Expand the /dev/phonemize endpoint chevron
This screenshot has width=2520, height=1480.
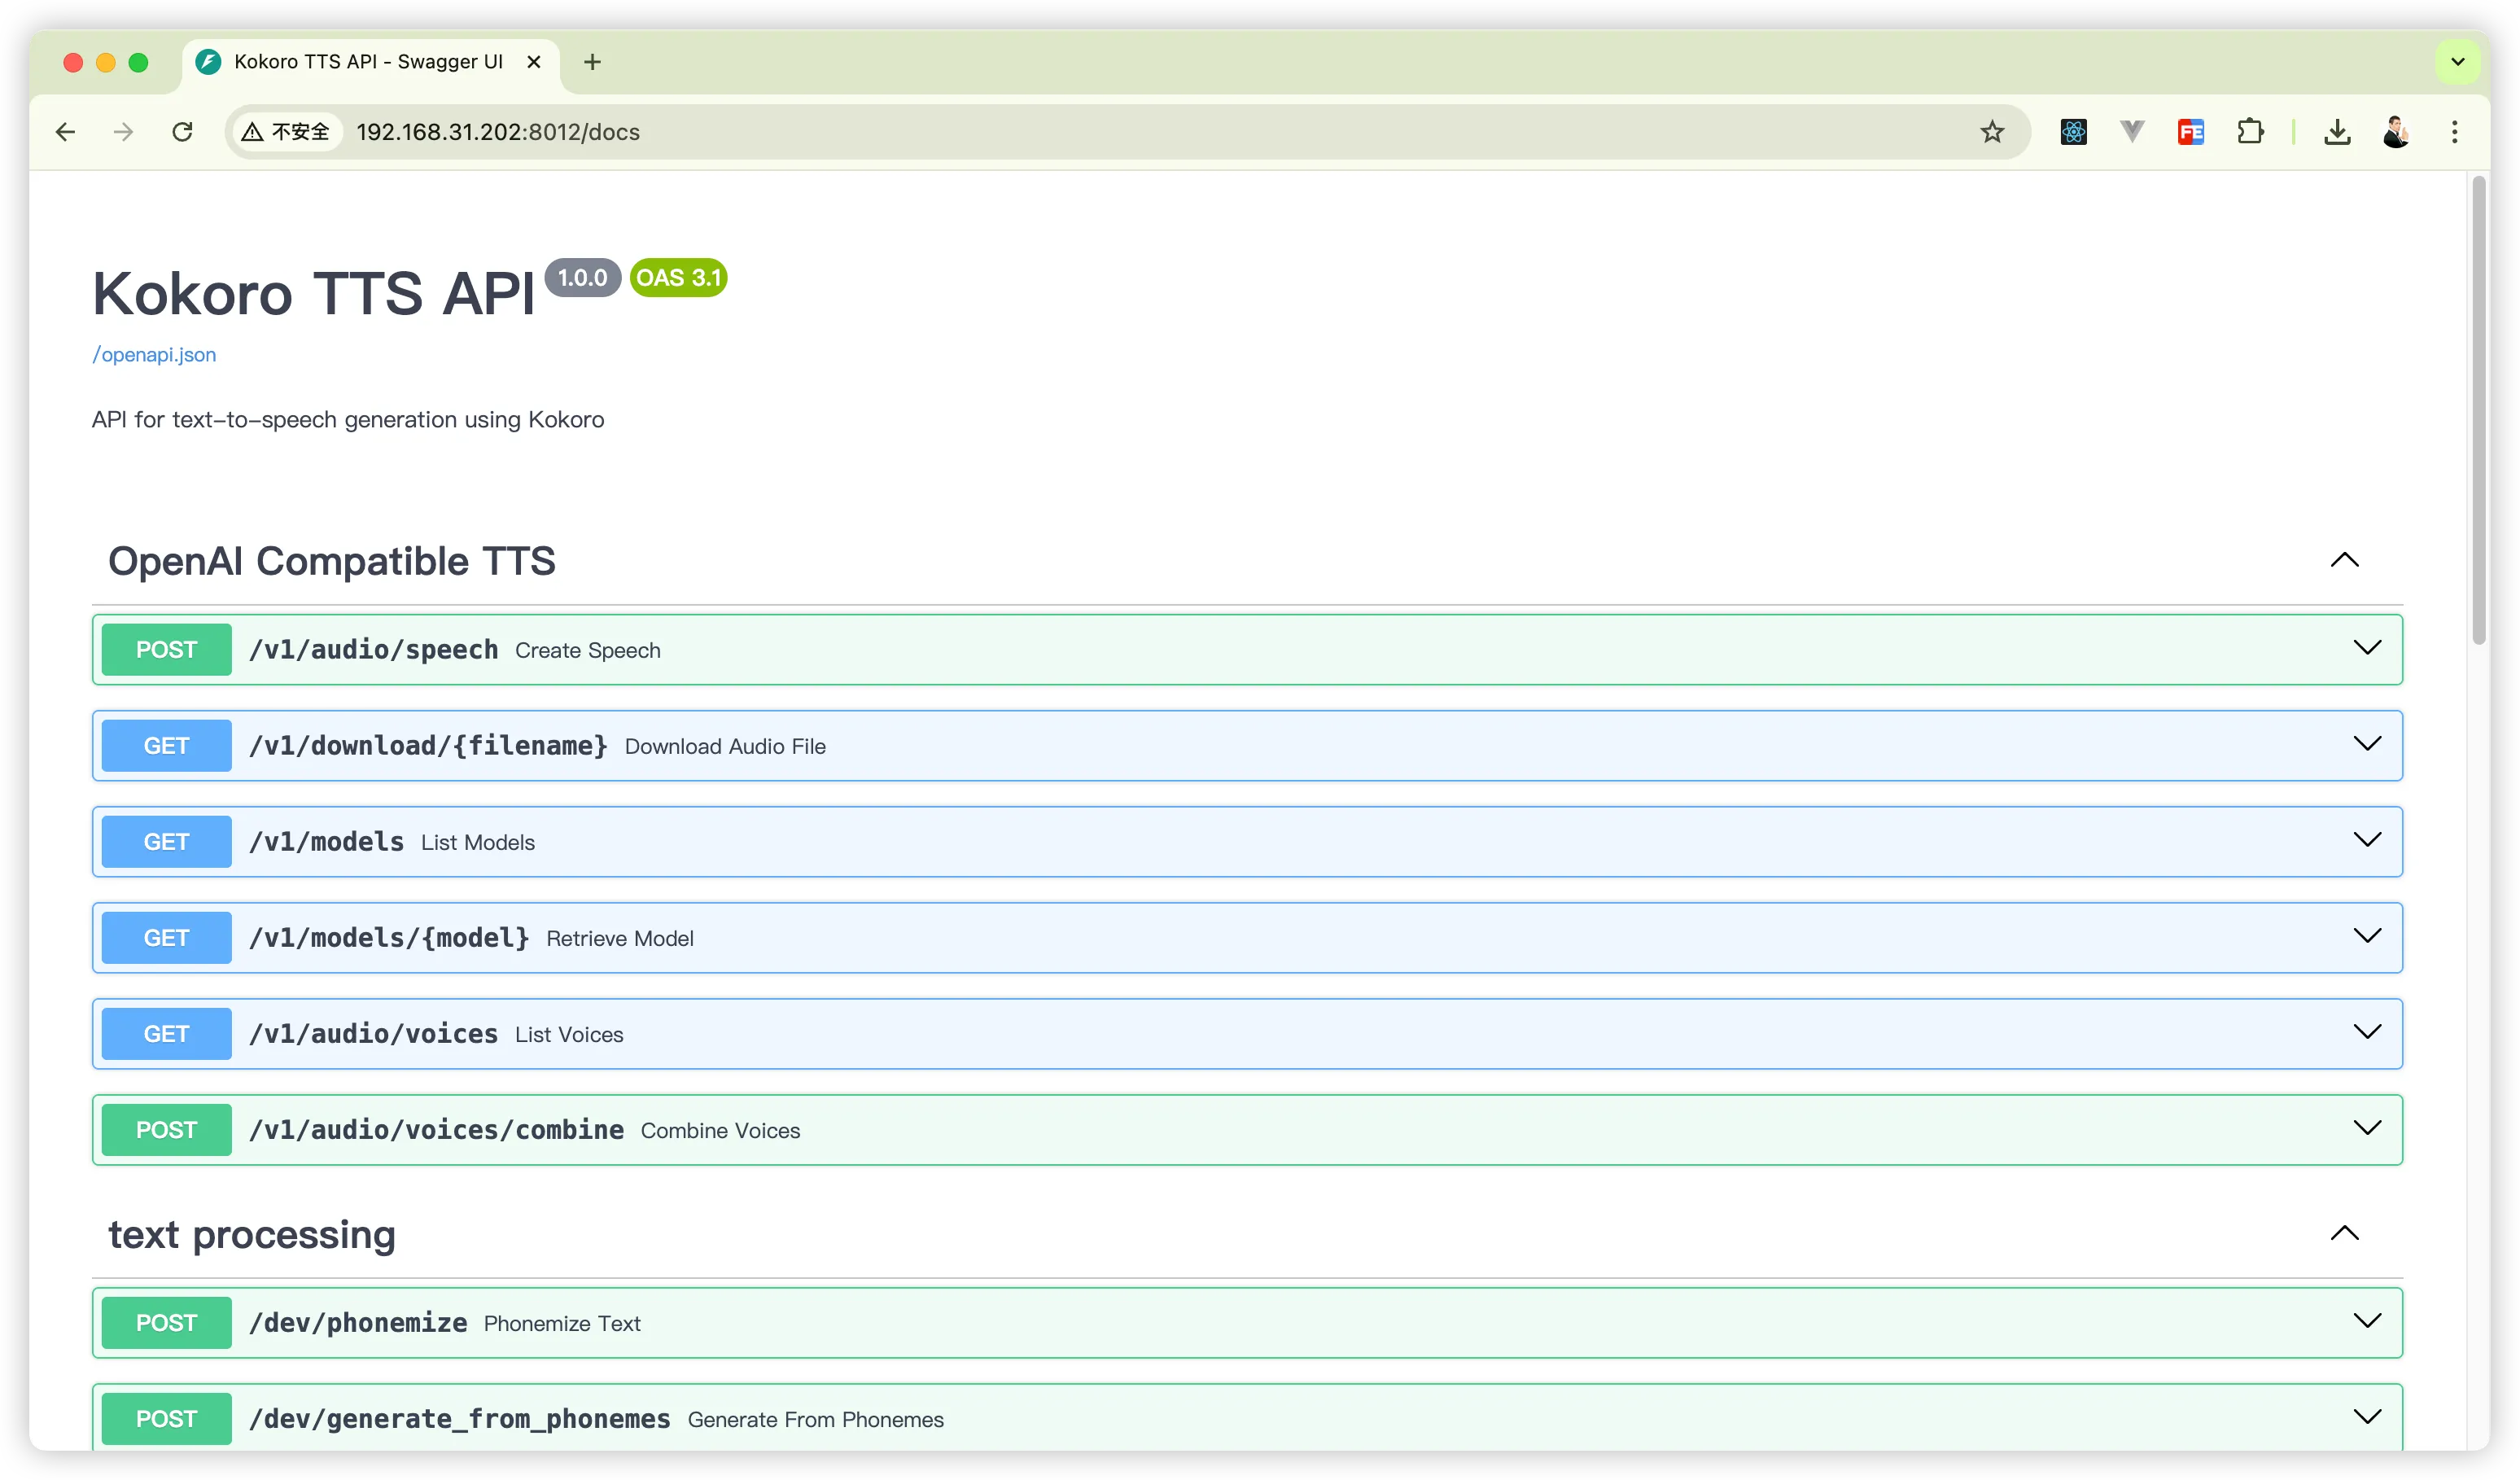2367,1321
